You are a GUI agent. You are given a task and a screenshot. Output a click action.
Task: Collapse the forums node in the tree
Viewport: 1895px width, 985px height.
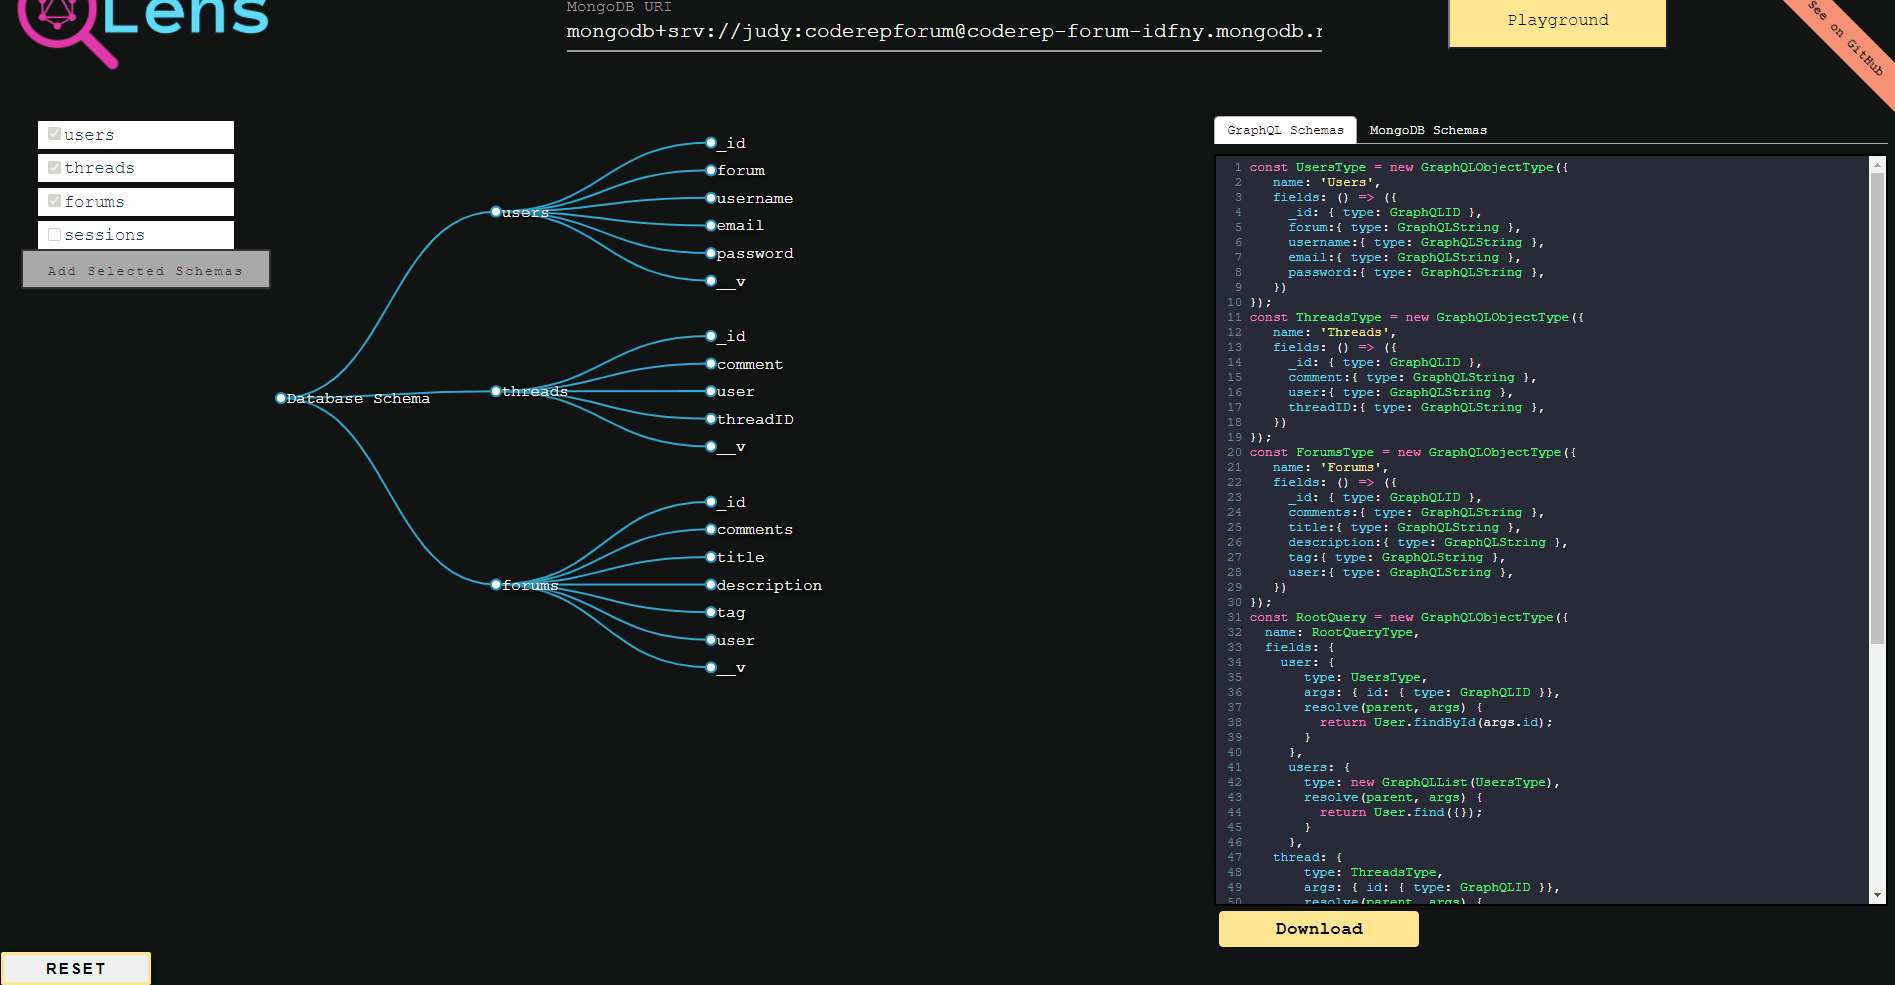pyautogui.click(x=496, y=585)
